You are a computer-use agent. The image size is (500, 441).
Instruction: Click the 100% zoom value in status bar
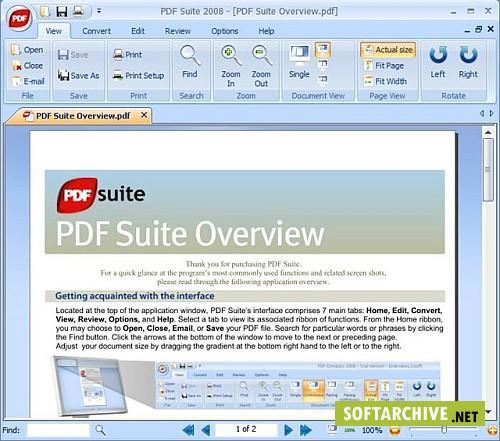pyautogui.click(x=372, y=430)
